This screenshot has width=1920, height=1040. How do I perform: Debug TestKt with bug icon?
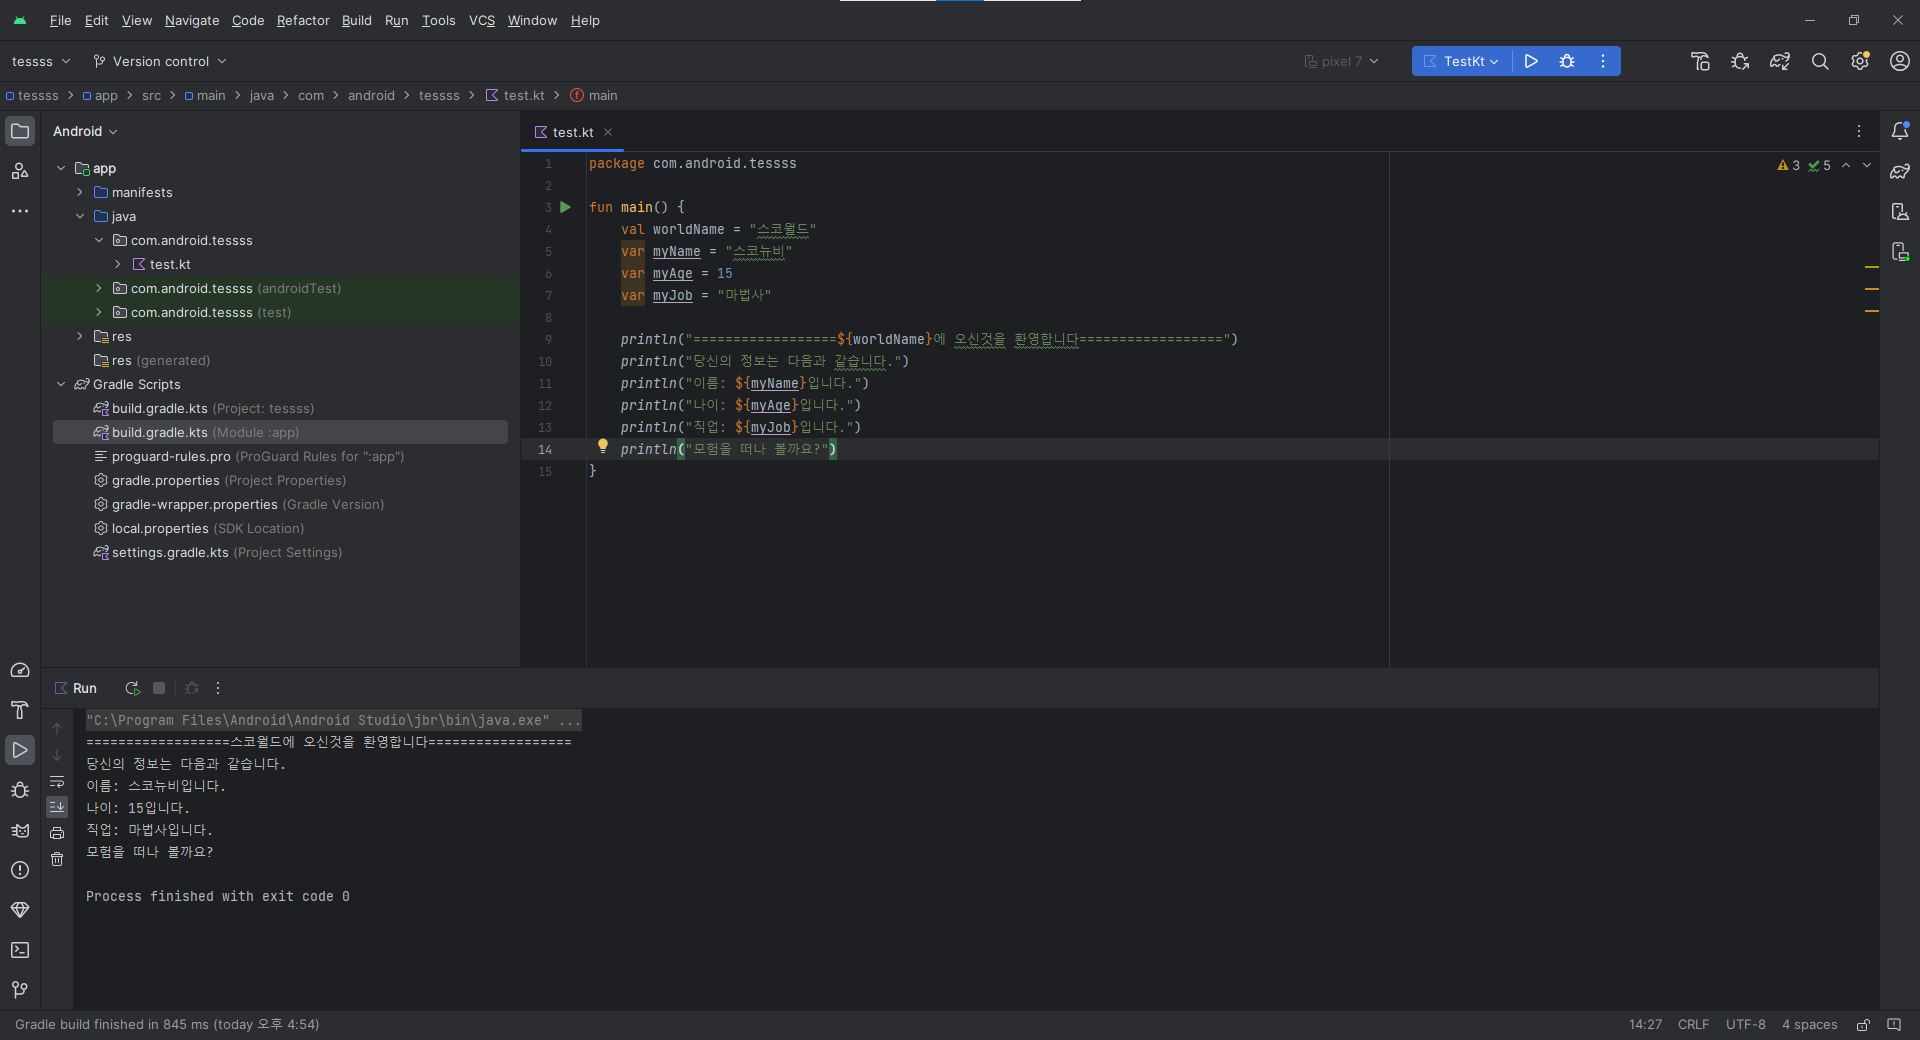pos(1567,61)
